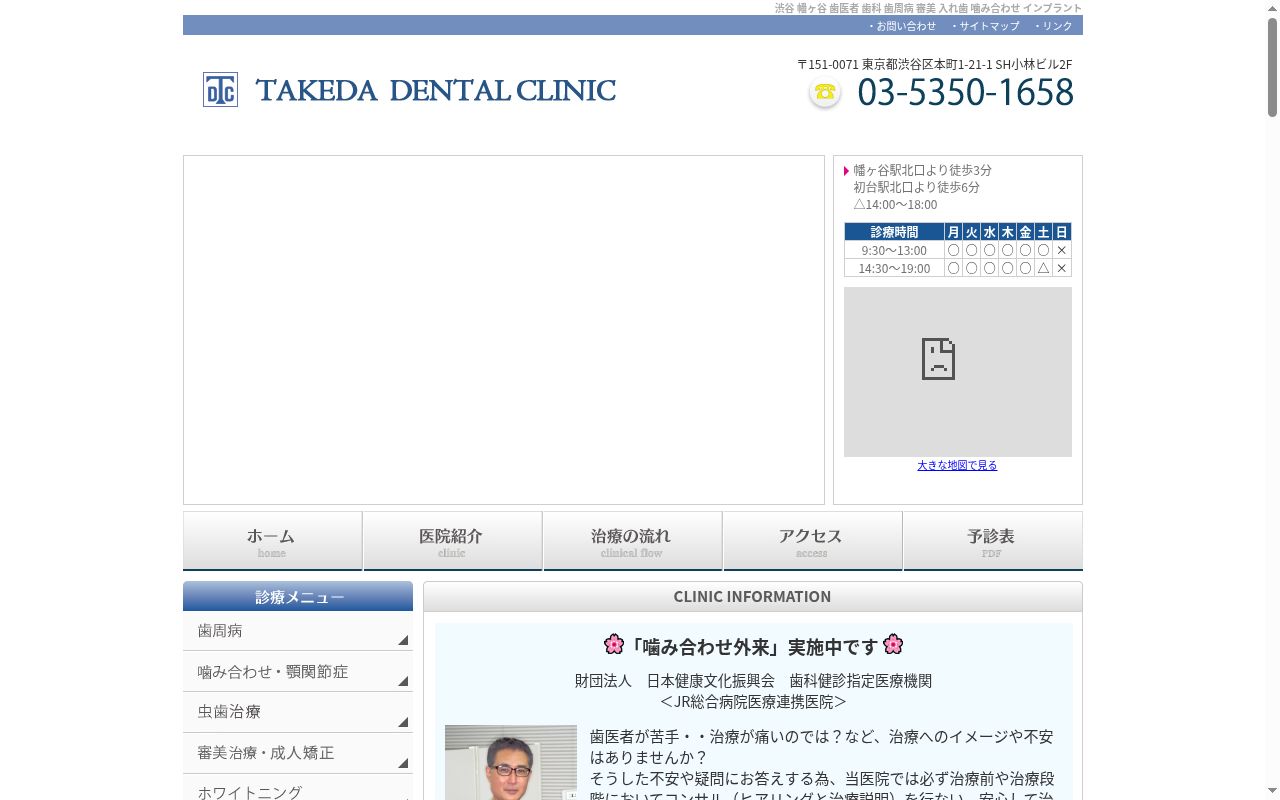The image size is (1280, 800).
Task: Click the TAKEDA DENTAL CLINIC title
Action: tap(436, 90)
